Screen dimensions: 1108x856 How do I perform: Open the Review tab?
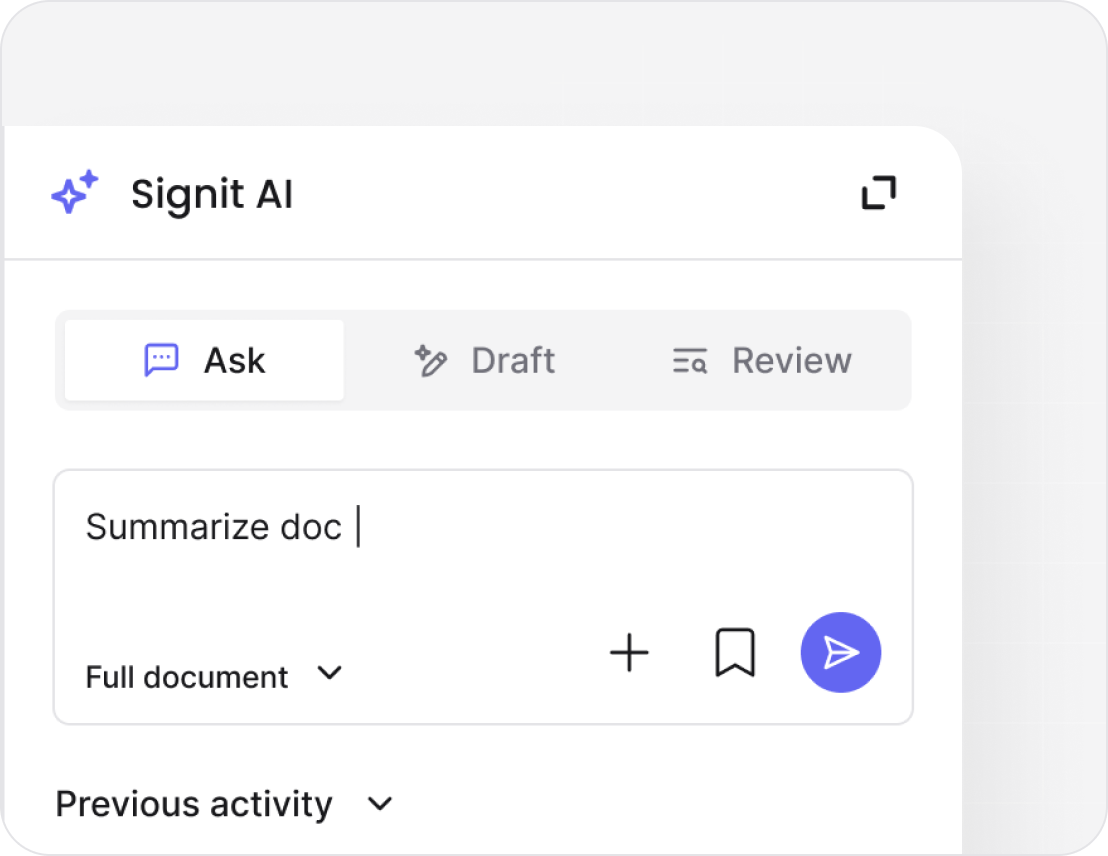point(762,360)
